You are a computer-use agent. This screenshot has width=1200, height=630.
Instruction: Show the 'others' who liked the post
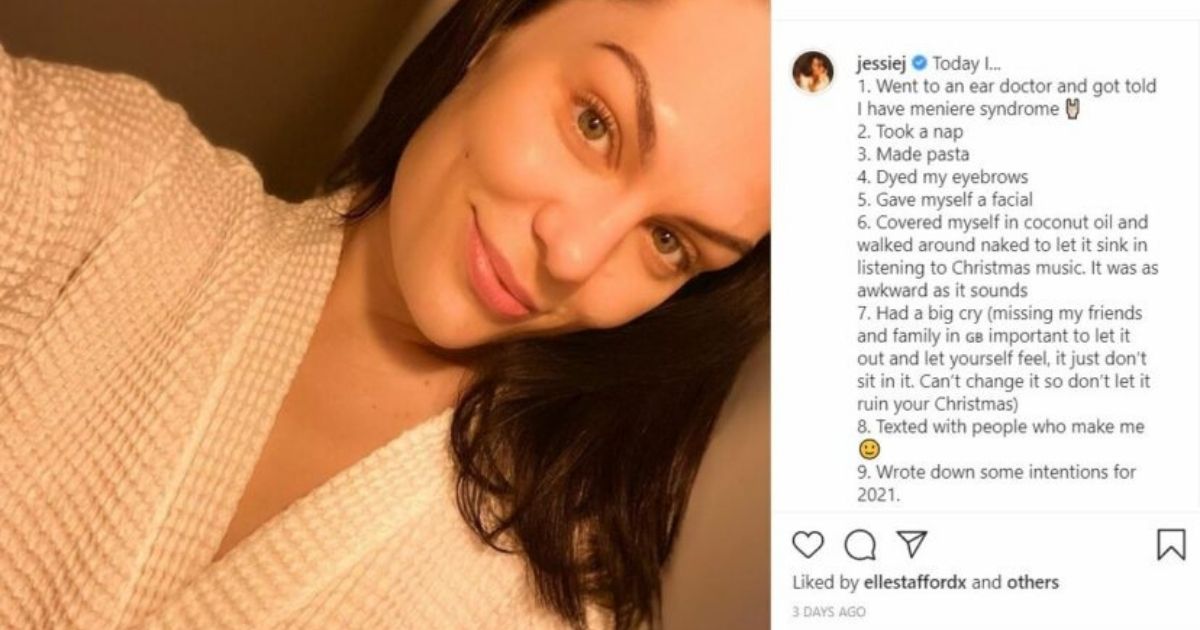click(1032, 582)
